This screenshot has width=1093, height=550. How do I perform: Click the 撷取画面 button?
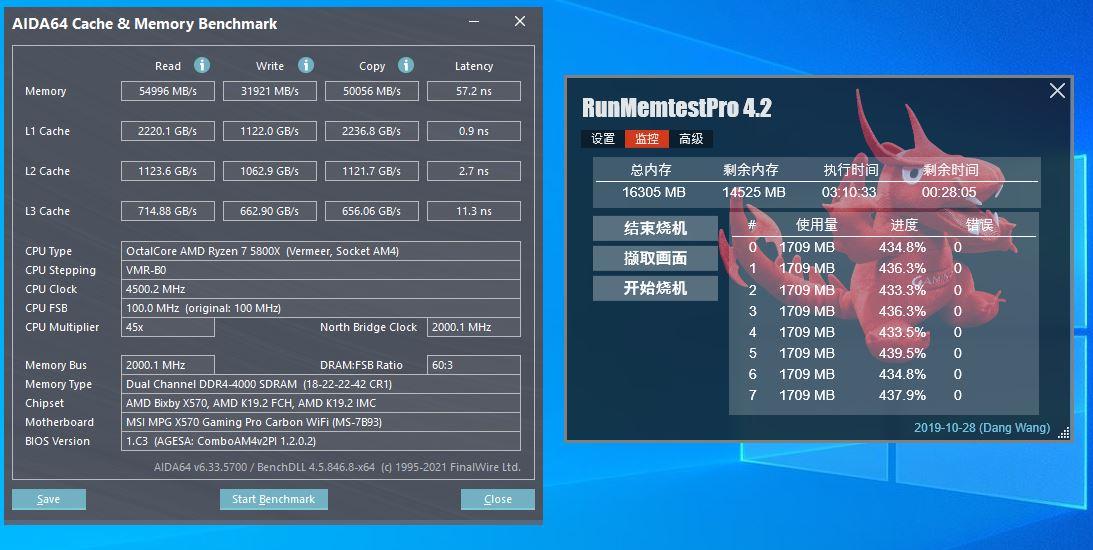655,258
